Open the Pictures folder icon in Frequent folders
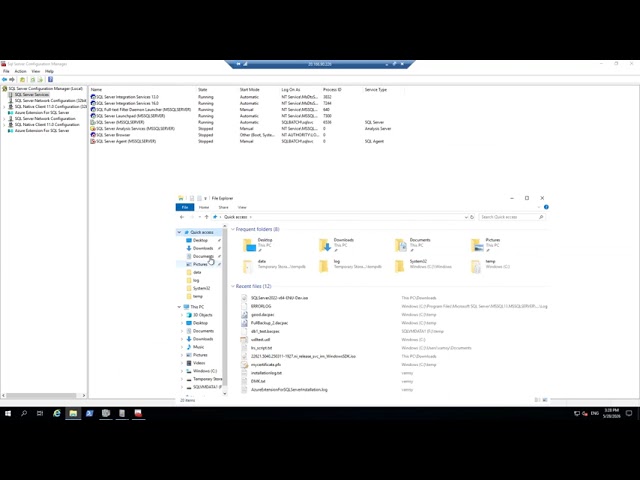 pos(477,245)
